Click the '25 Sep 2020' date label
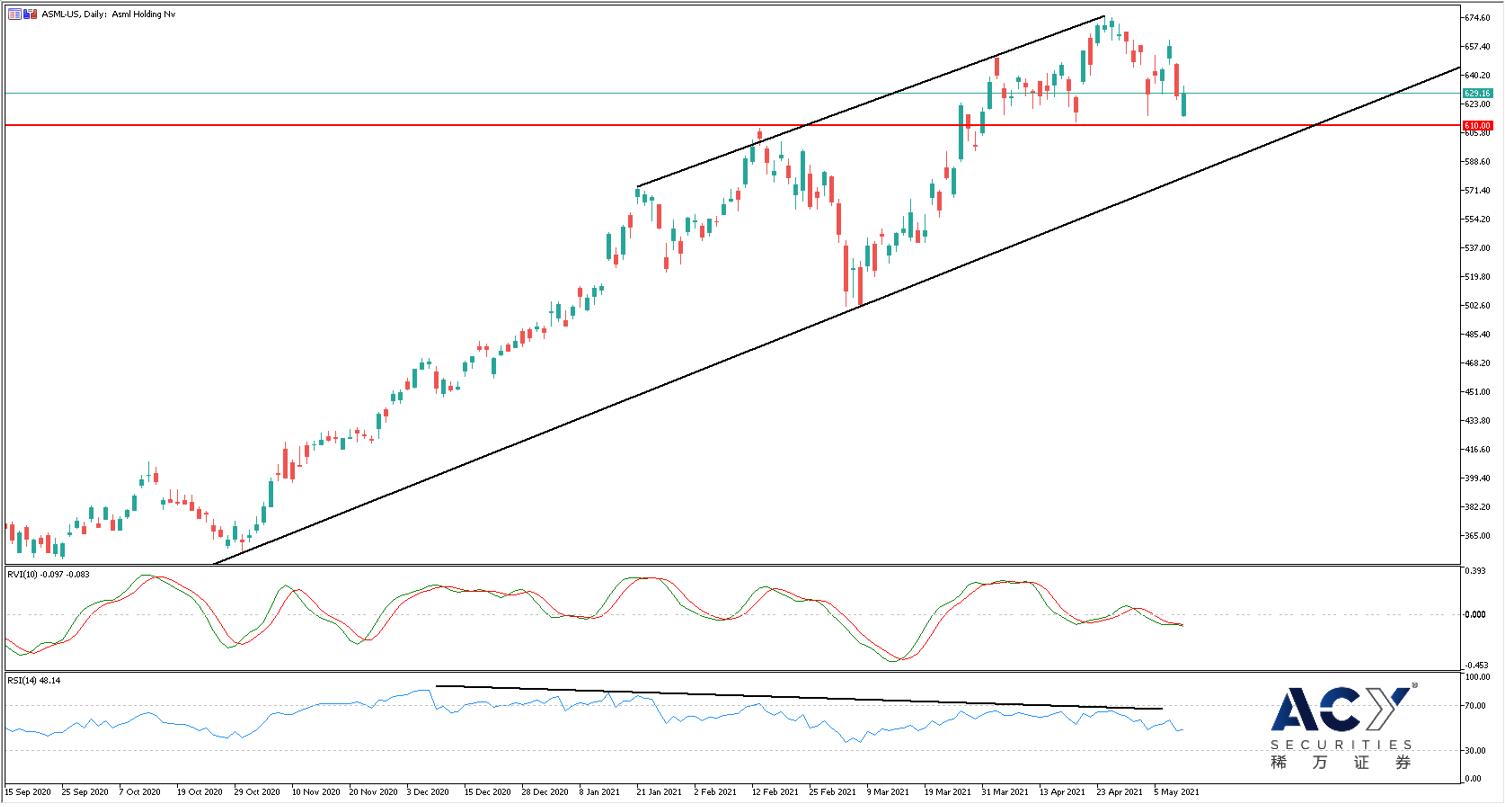The width and height of the screenshot is (1505, 807). 83,791
